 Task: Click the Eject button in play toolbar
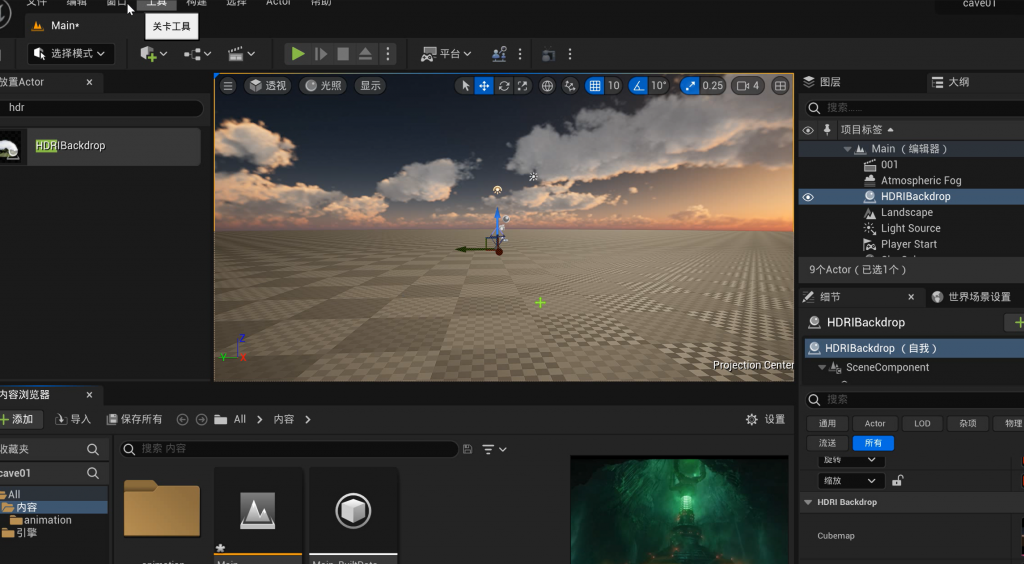[366, 54]
